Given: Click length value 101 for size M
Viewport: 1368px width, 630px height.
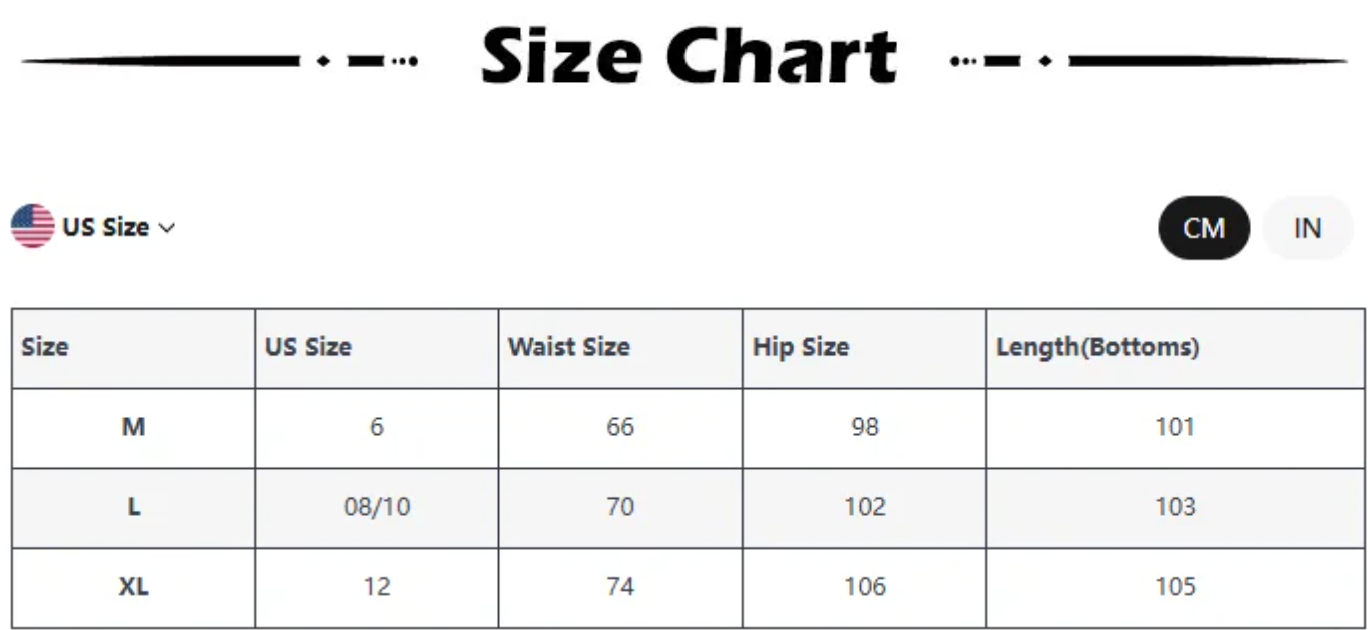Looking at the screenshot, I should [x=1175, y=427].
